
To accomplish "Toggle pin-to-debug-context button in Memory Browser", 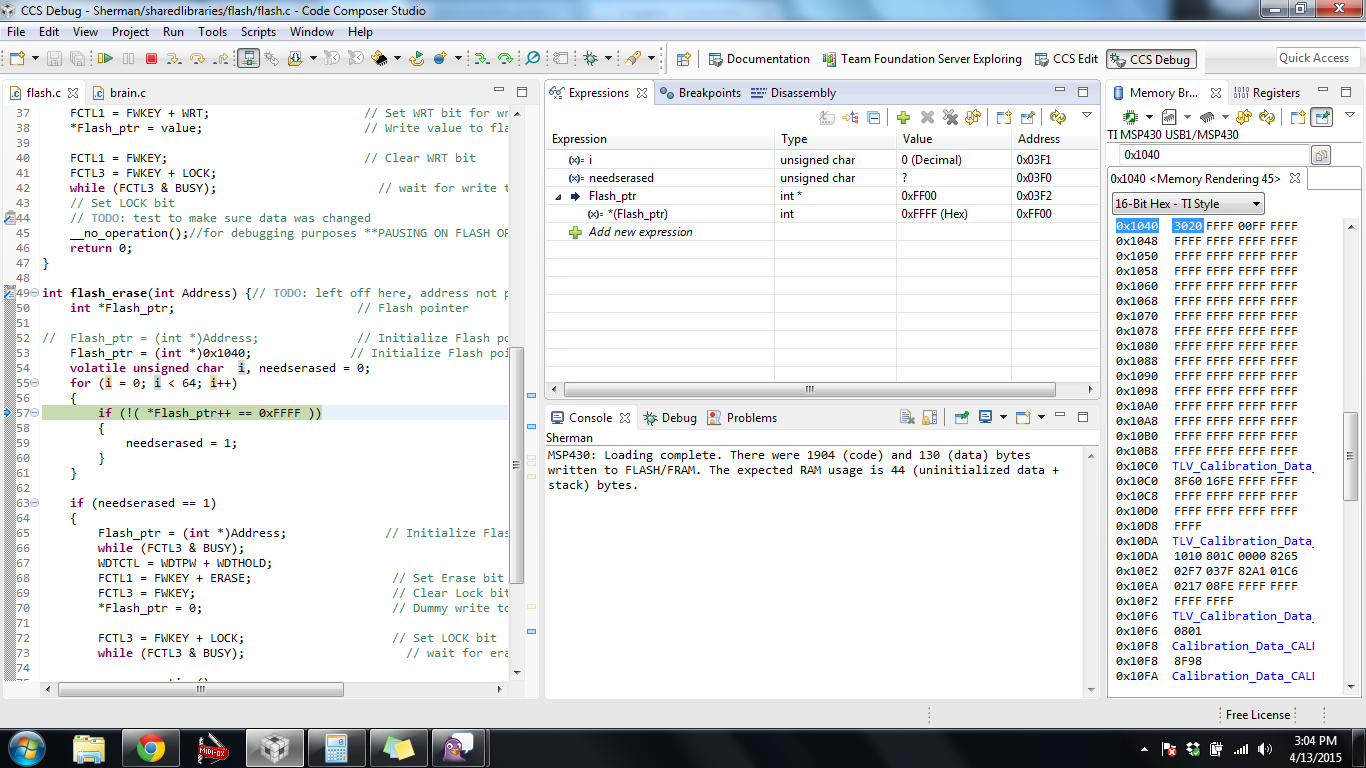I will click(x=1322, y=117).
